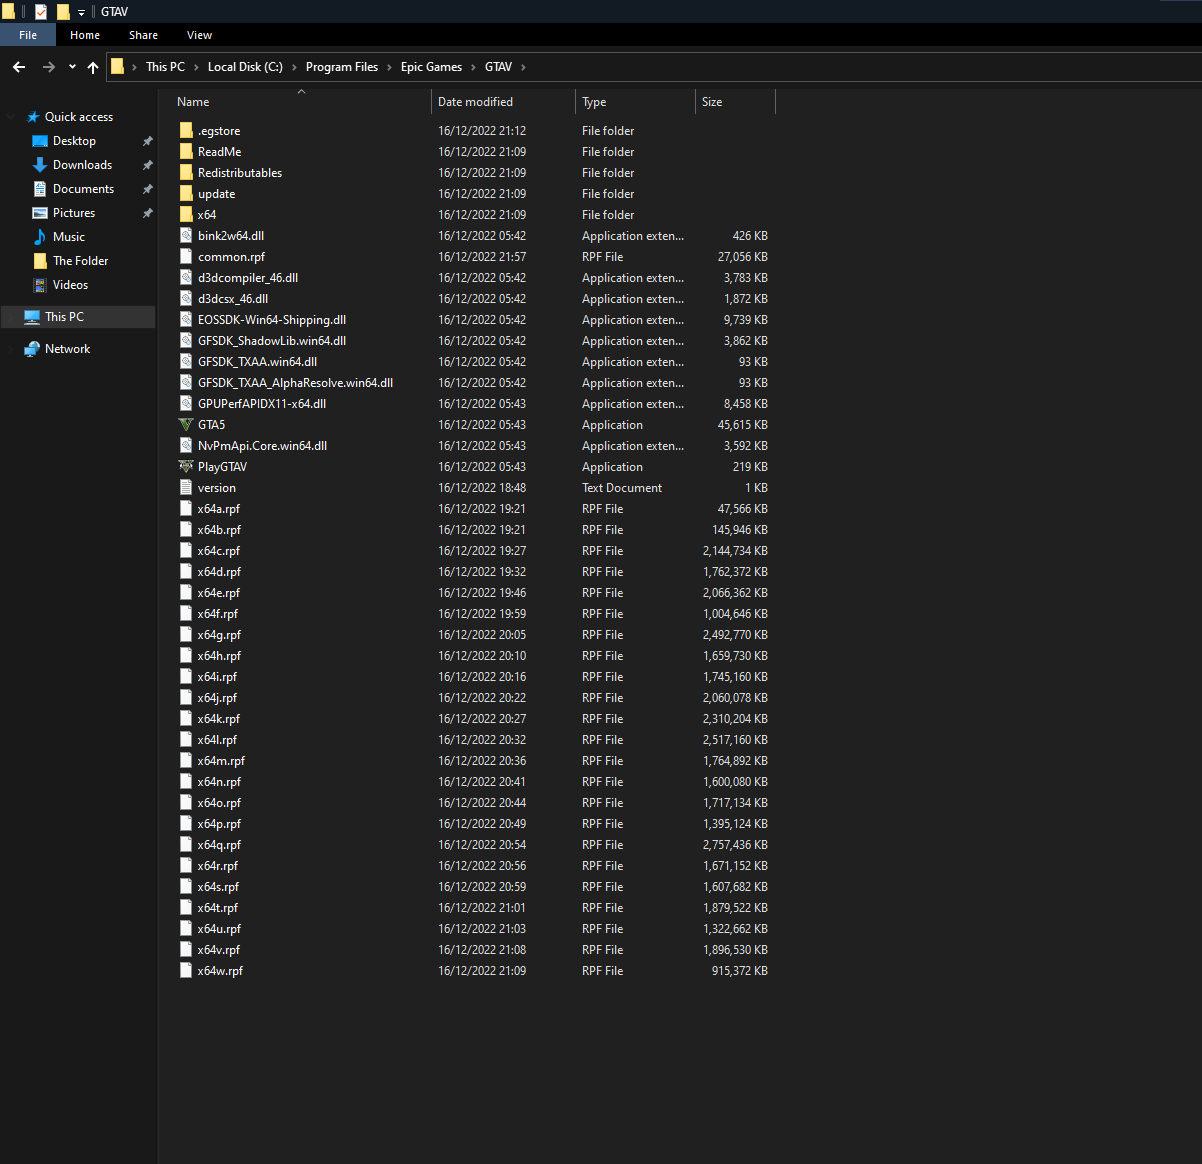Expand chevron after Epic Games in address bar

click(474, 67)
